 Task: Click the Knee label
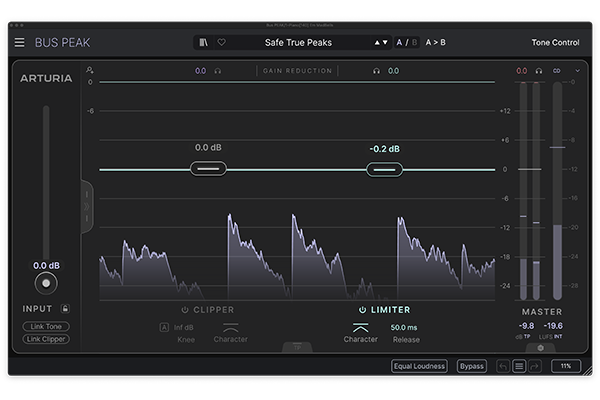[186, 340]
